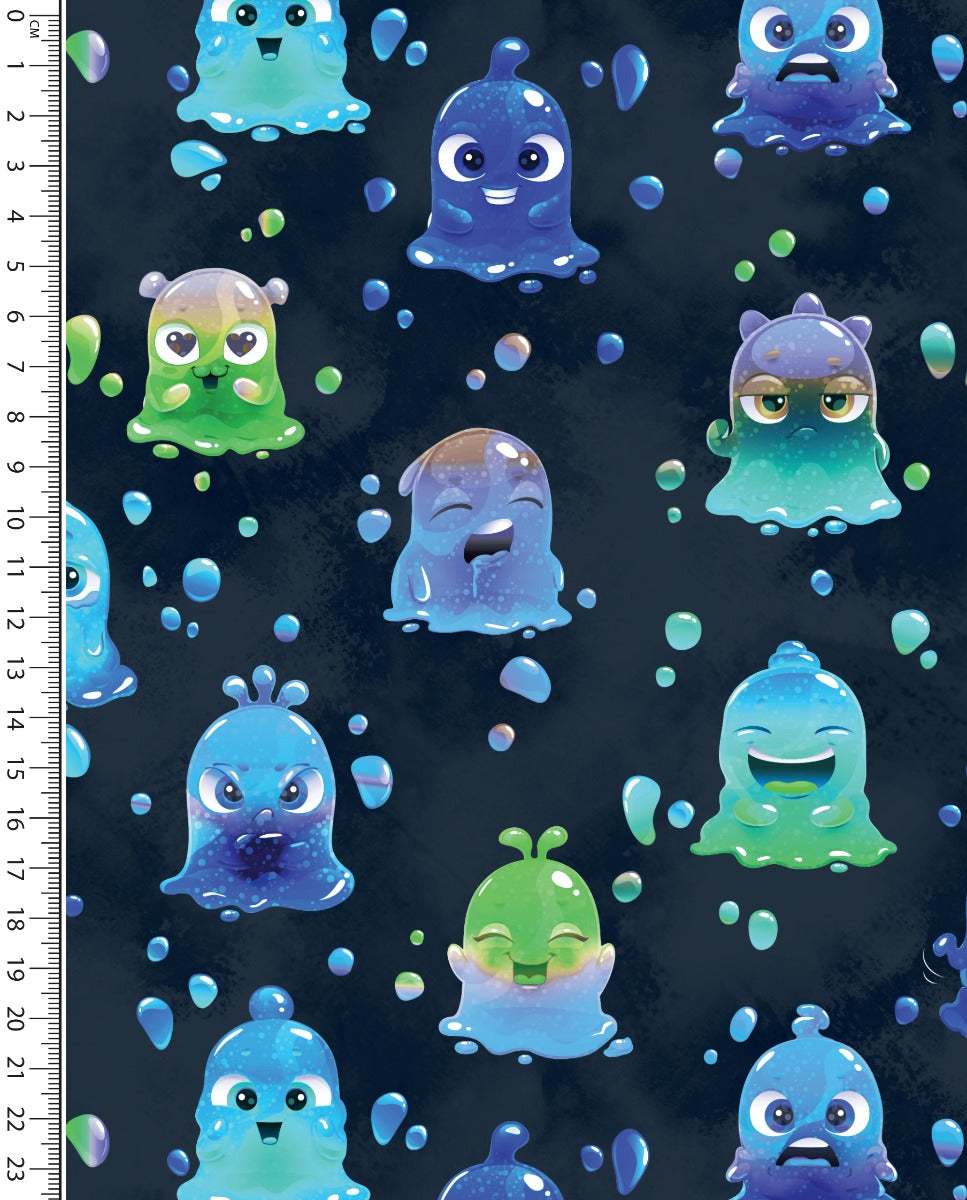Click the grumpy horned slime with half-closed eyes
This screenshot has width=967, height=1200.
[802, 420]
